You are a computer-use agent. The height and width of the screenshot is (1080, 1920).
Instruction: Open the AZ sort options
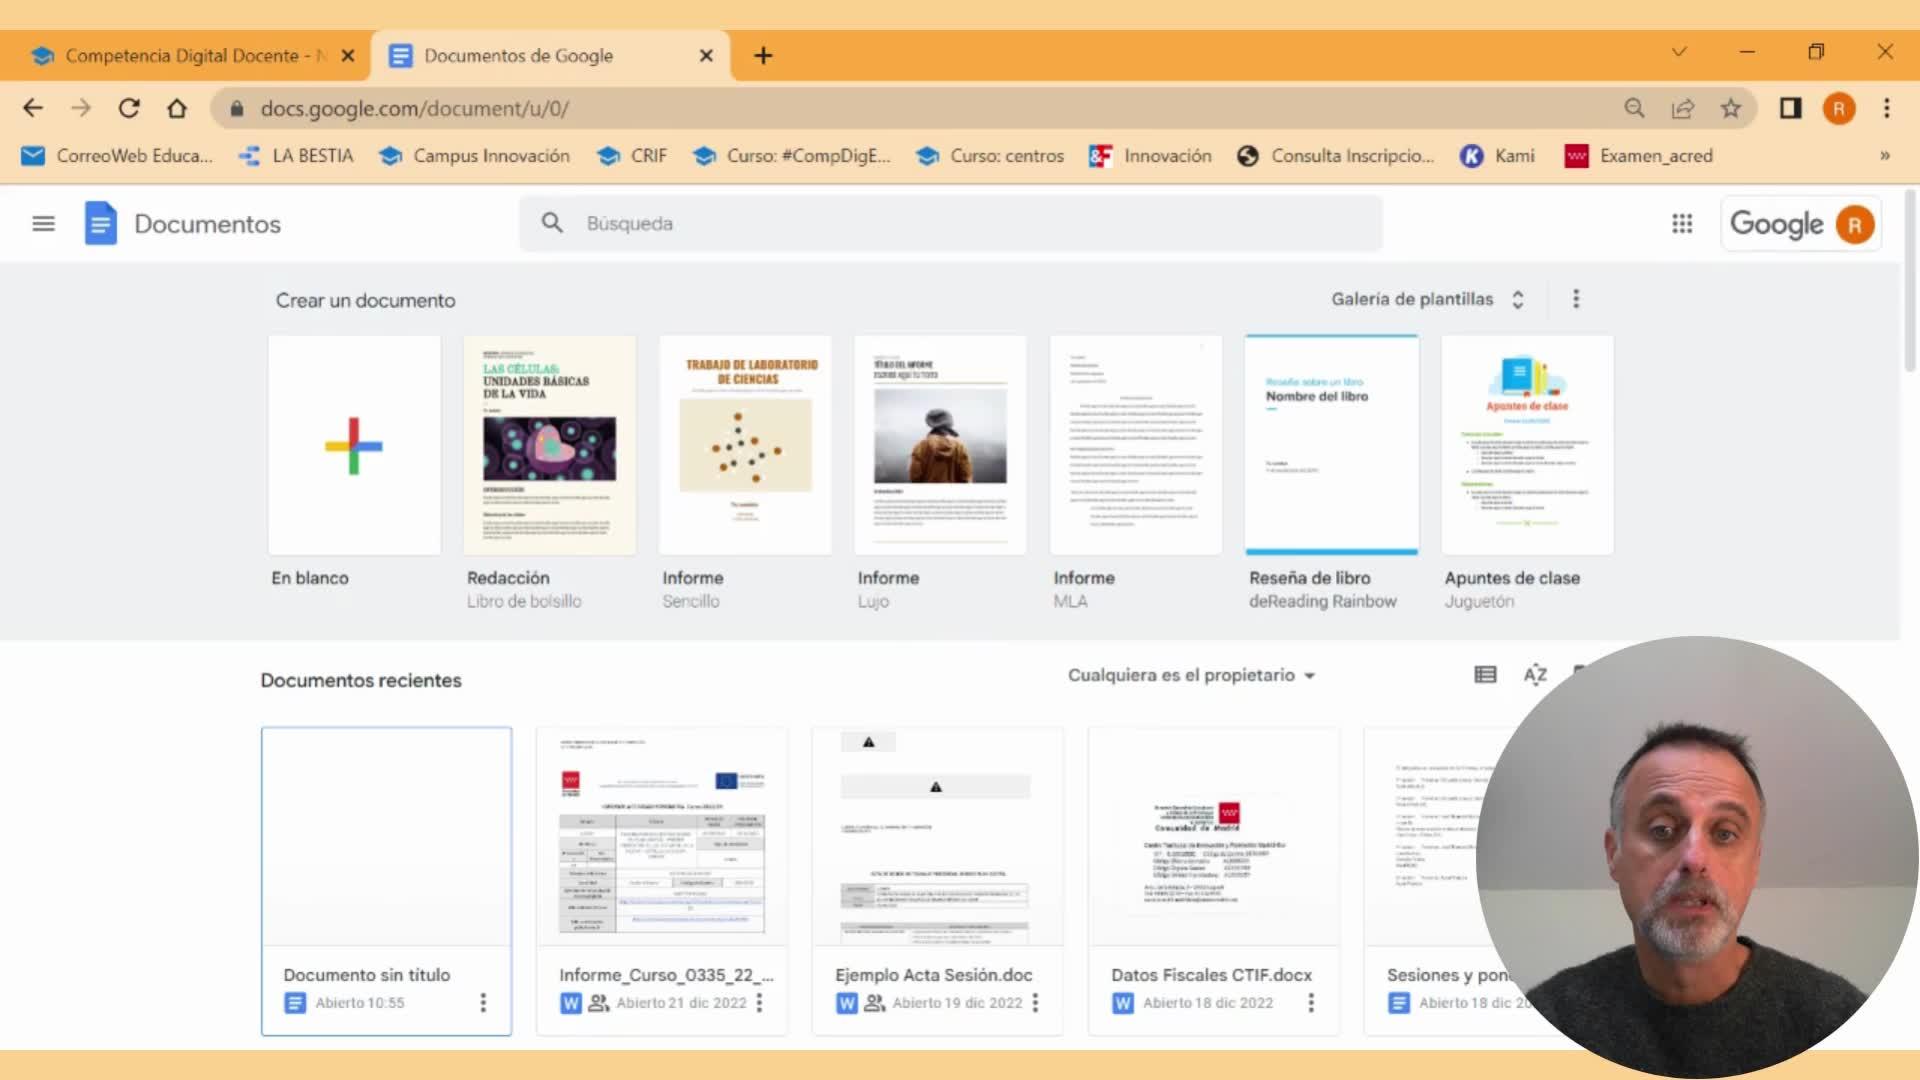[1535, 675]
